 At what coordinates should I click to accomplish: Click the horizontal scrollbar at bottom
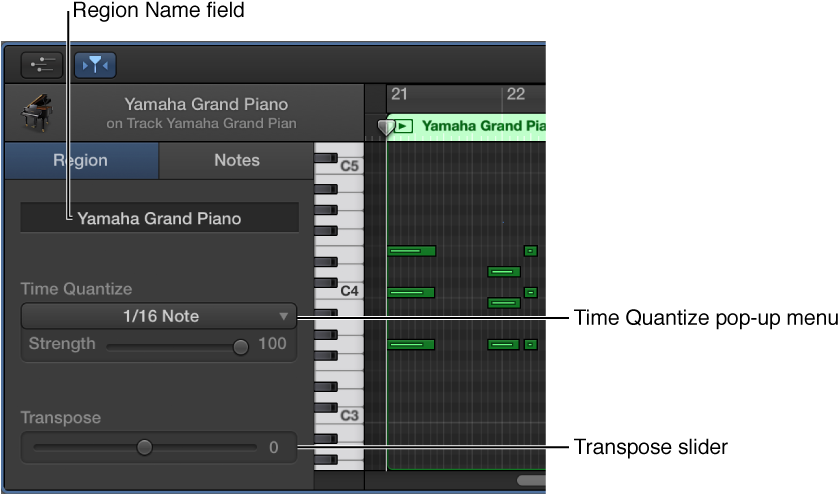(x=530, y=481)
